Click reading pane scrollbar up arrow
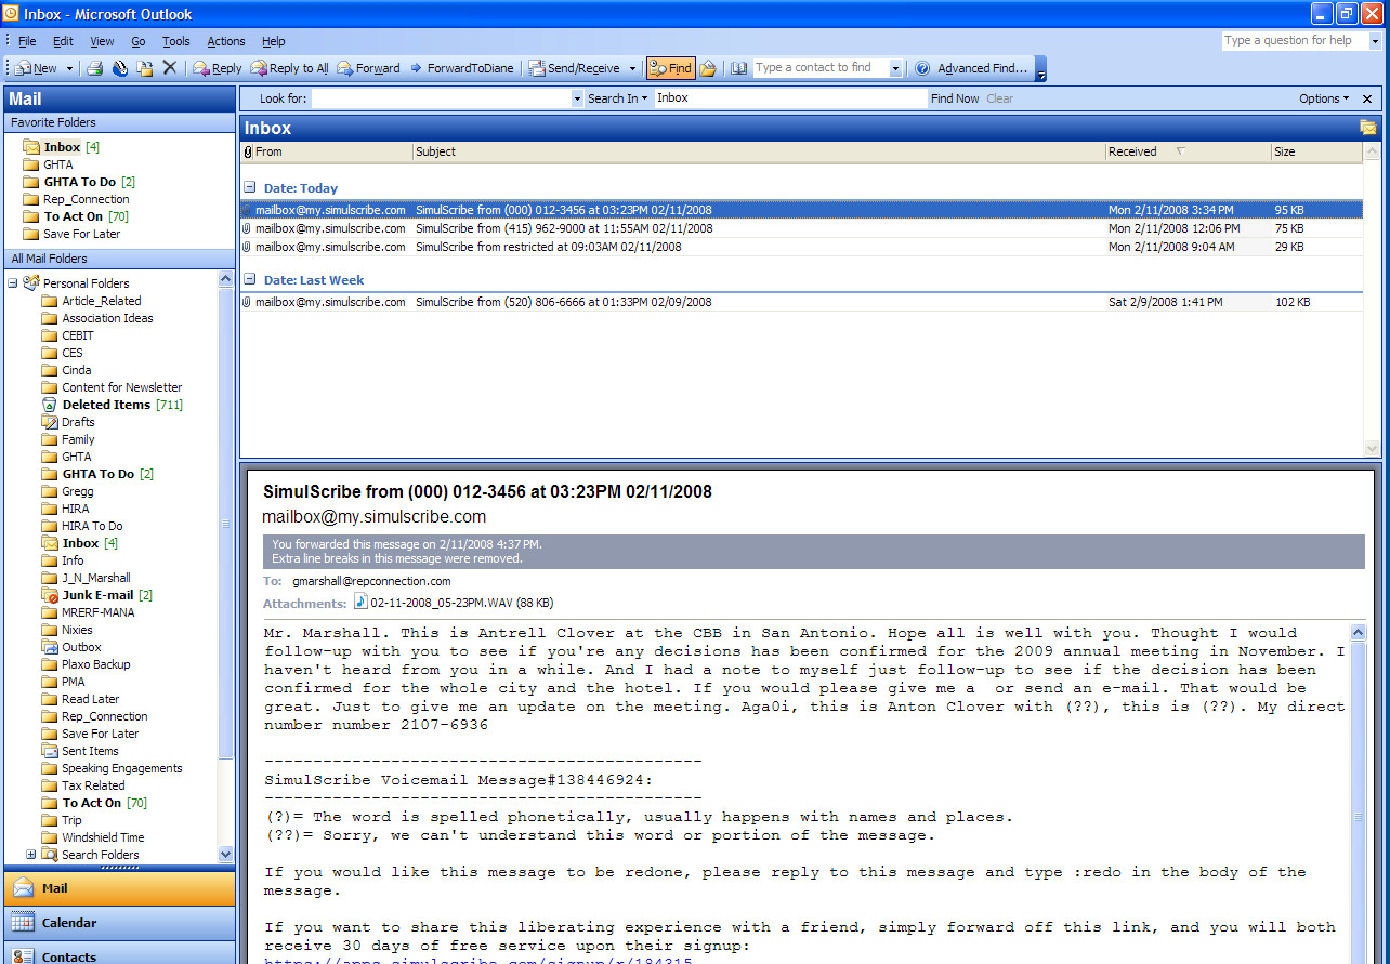1390x964 pixels. [1357, 632]
